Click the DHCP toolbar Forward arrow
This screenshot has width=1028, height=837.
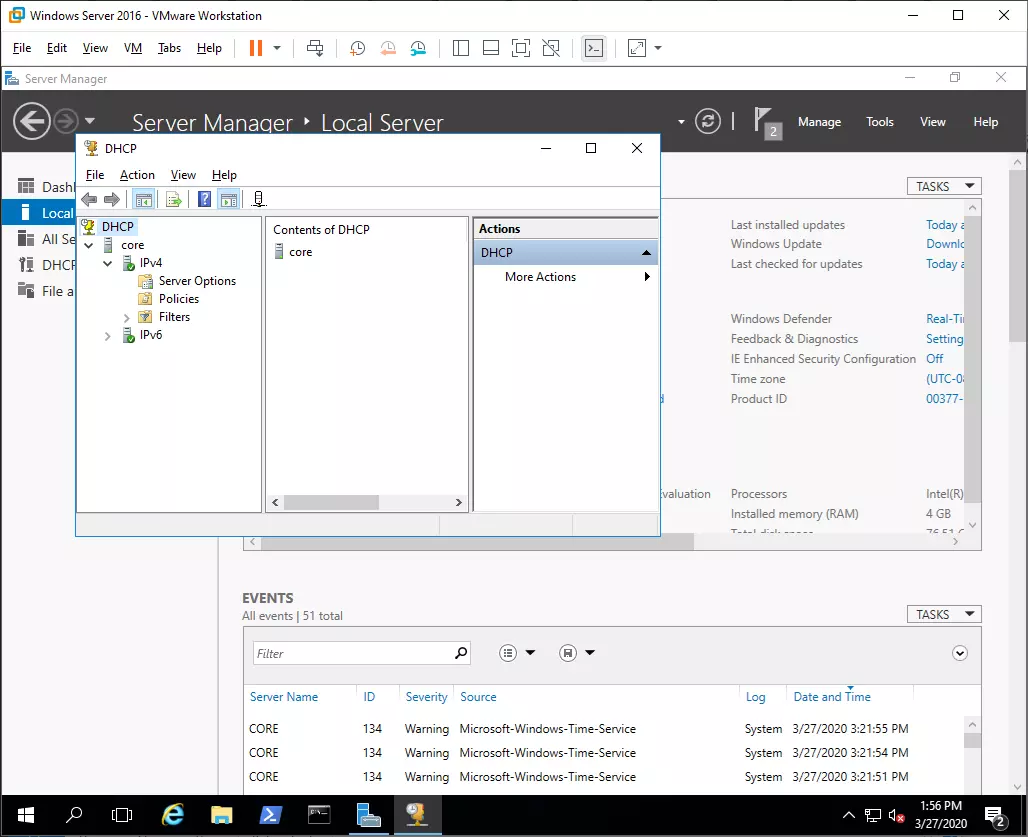pyautogui.click(x=112, y=199)
